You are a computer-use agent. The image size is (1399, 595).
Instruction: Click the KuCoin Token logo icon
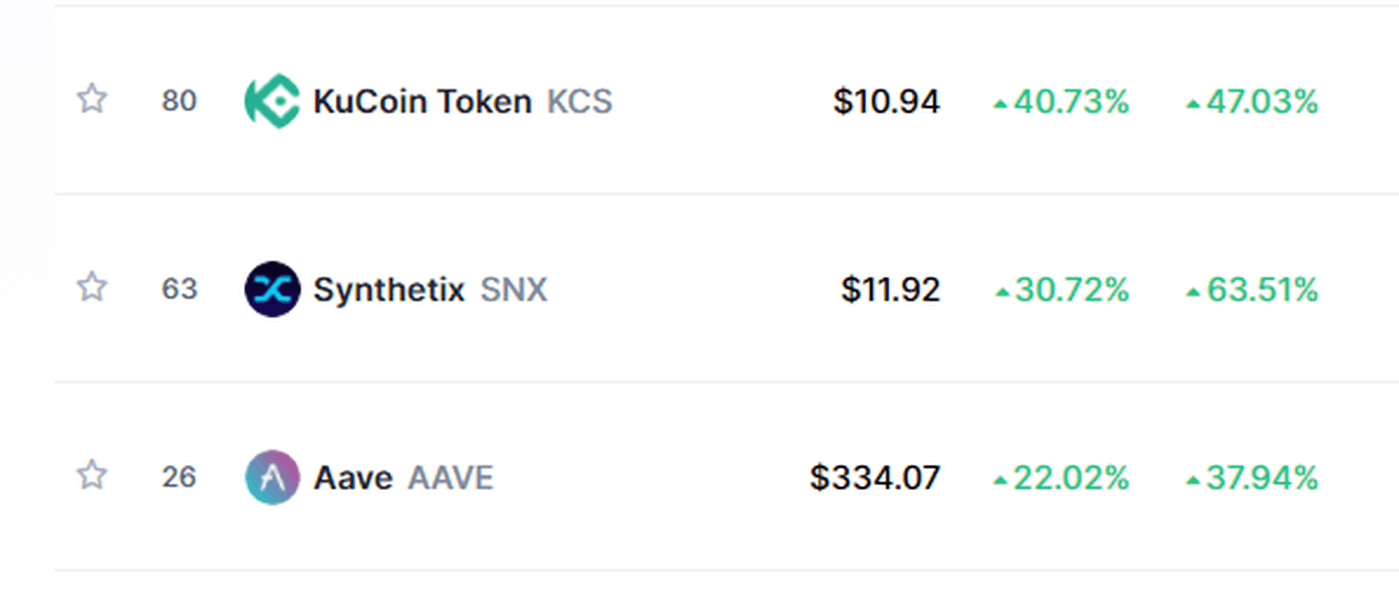tap(272, 101)
